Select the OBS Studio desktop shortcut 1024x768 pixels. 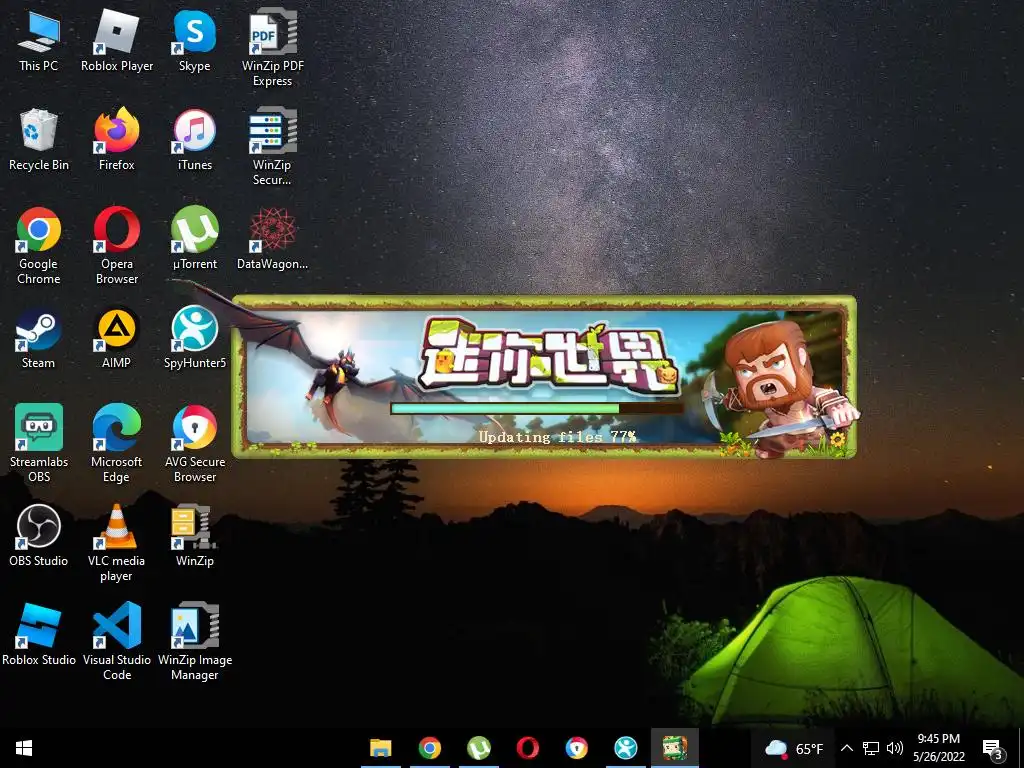click(39, 536)
